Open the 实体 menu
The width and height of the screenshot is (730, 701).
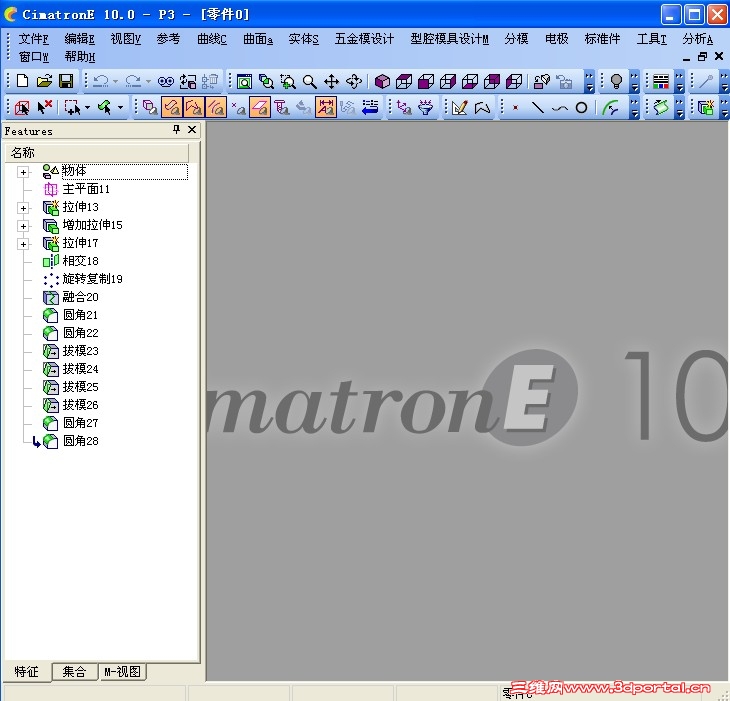(304, 39)
